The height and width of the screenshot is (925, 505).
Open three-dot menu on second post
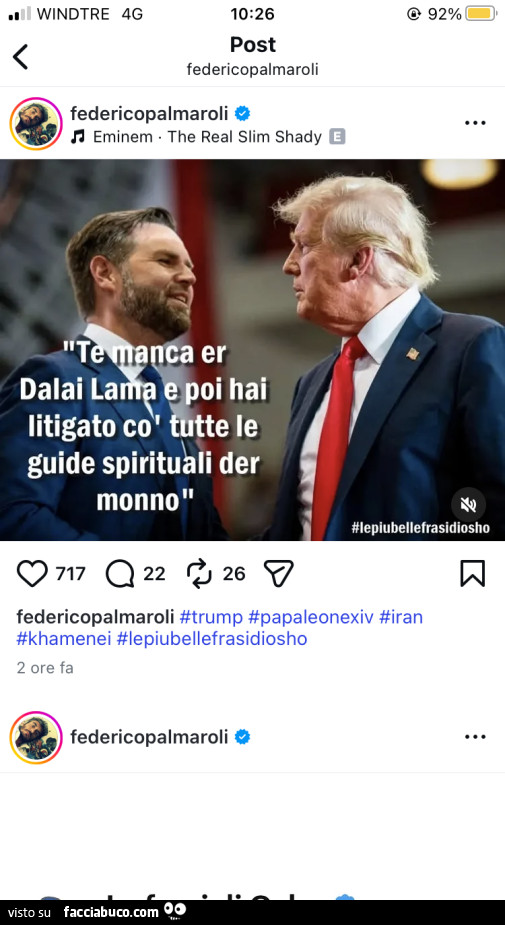tap(475, 737)
